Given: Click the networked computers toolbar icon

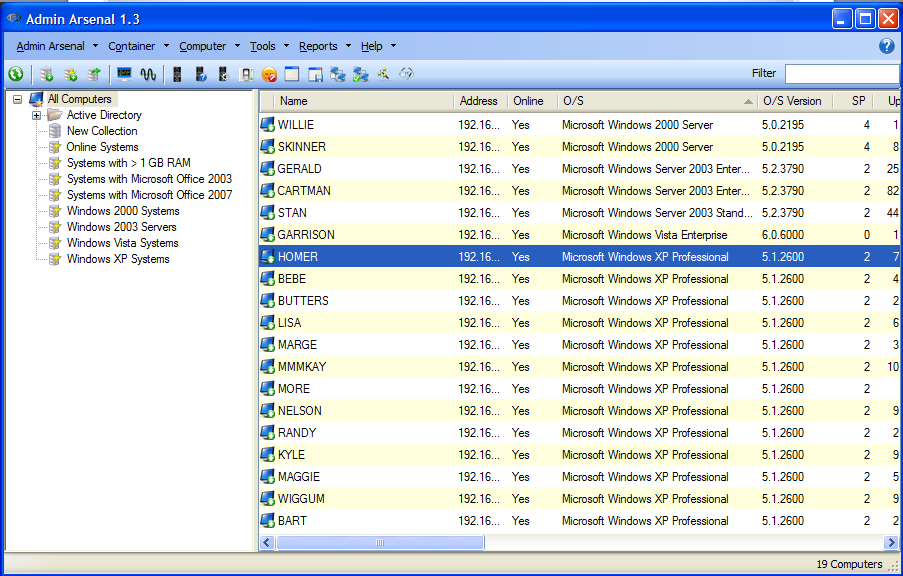Looking at the screenshot, I should point(337,74).
